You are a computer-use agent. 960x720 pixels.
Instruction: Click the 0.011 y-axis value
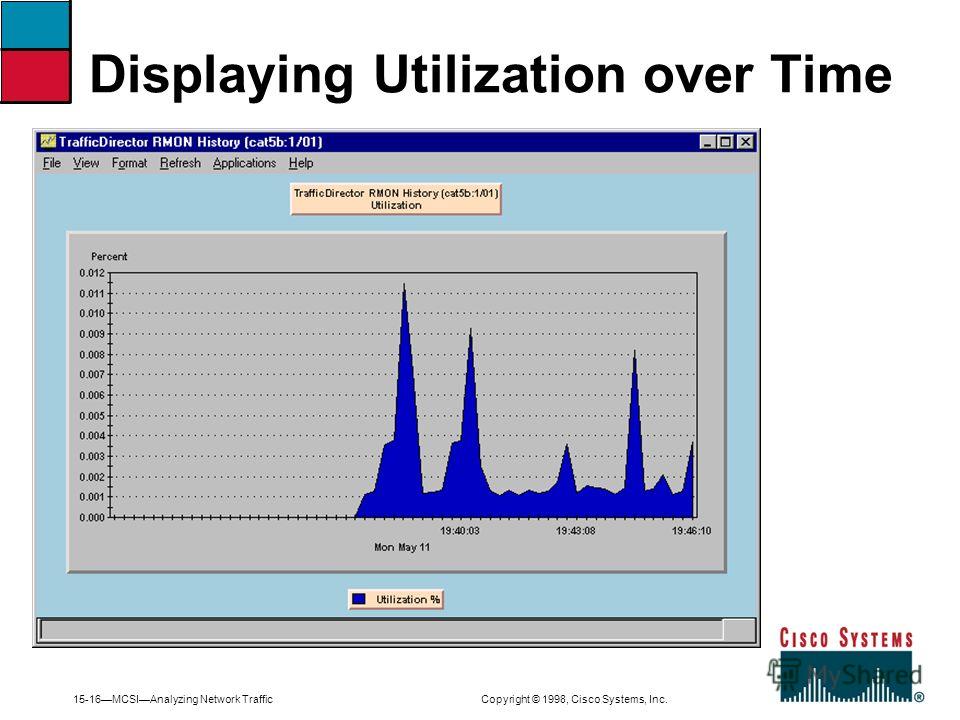(92, 293)
